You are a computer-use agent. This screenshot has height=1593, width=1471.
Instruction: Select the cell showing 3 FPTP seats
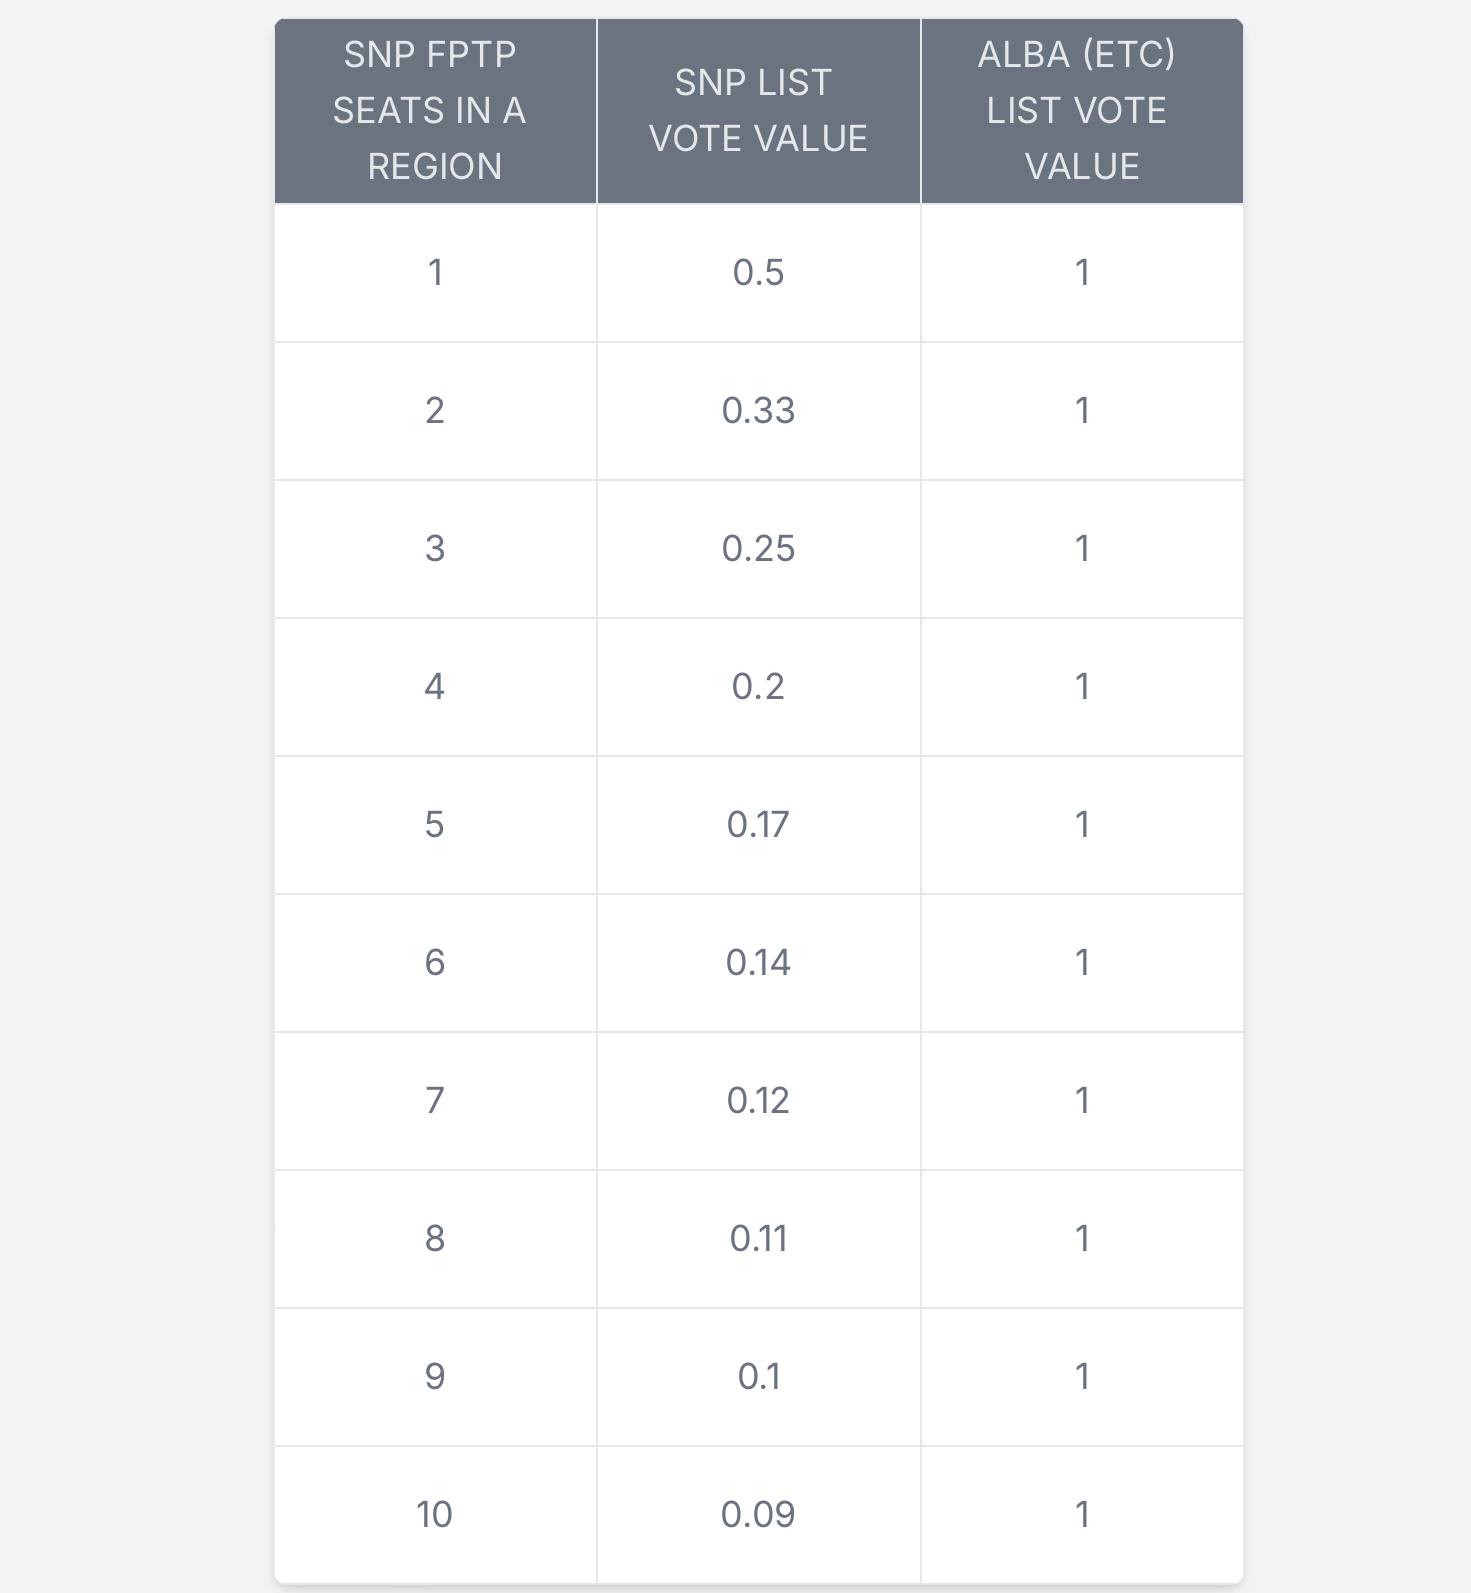(x=434, y=548)
